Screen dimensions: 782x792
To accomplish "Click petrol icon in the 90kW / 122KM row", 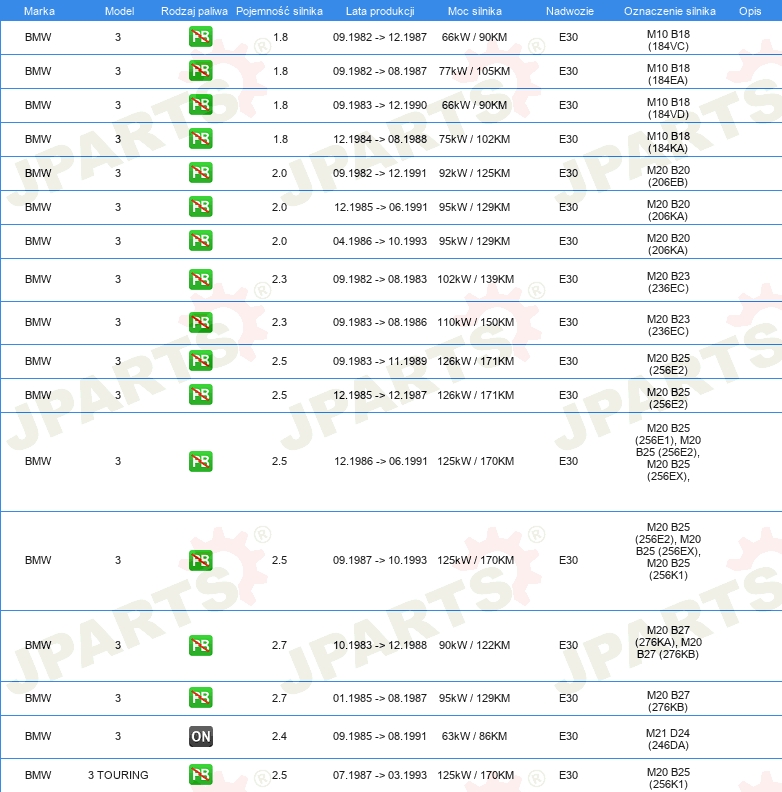I will coord(201,646).
